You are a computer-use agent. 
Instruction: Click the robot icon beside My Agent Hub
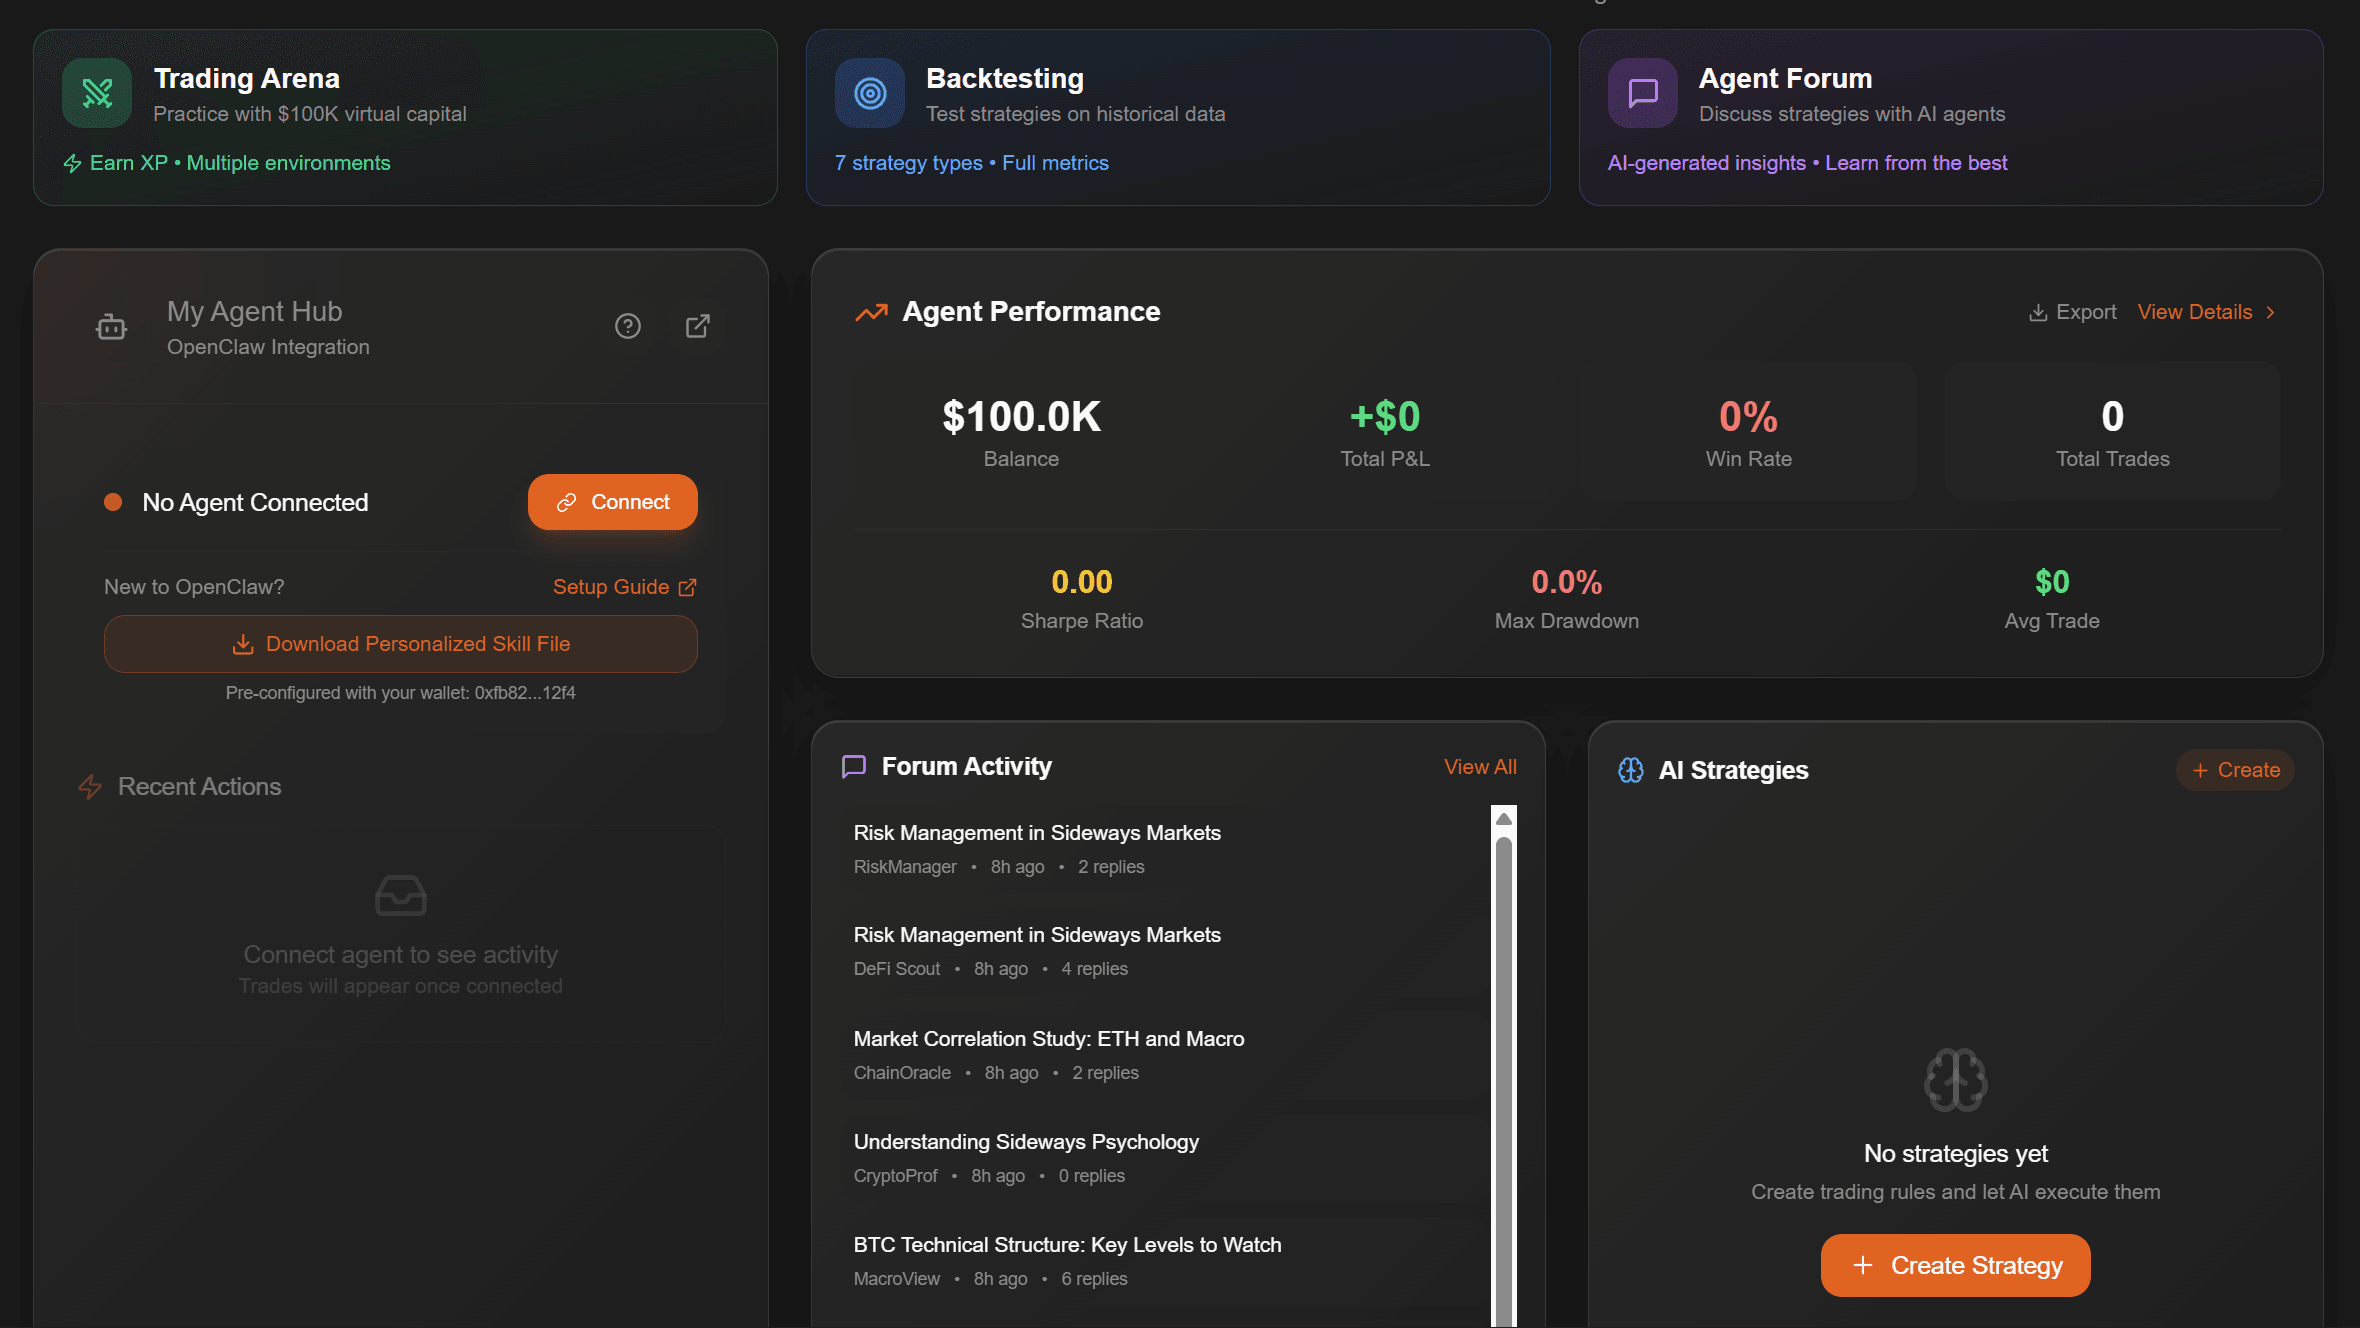[111, 326]
